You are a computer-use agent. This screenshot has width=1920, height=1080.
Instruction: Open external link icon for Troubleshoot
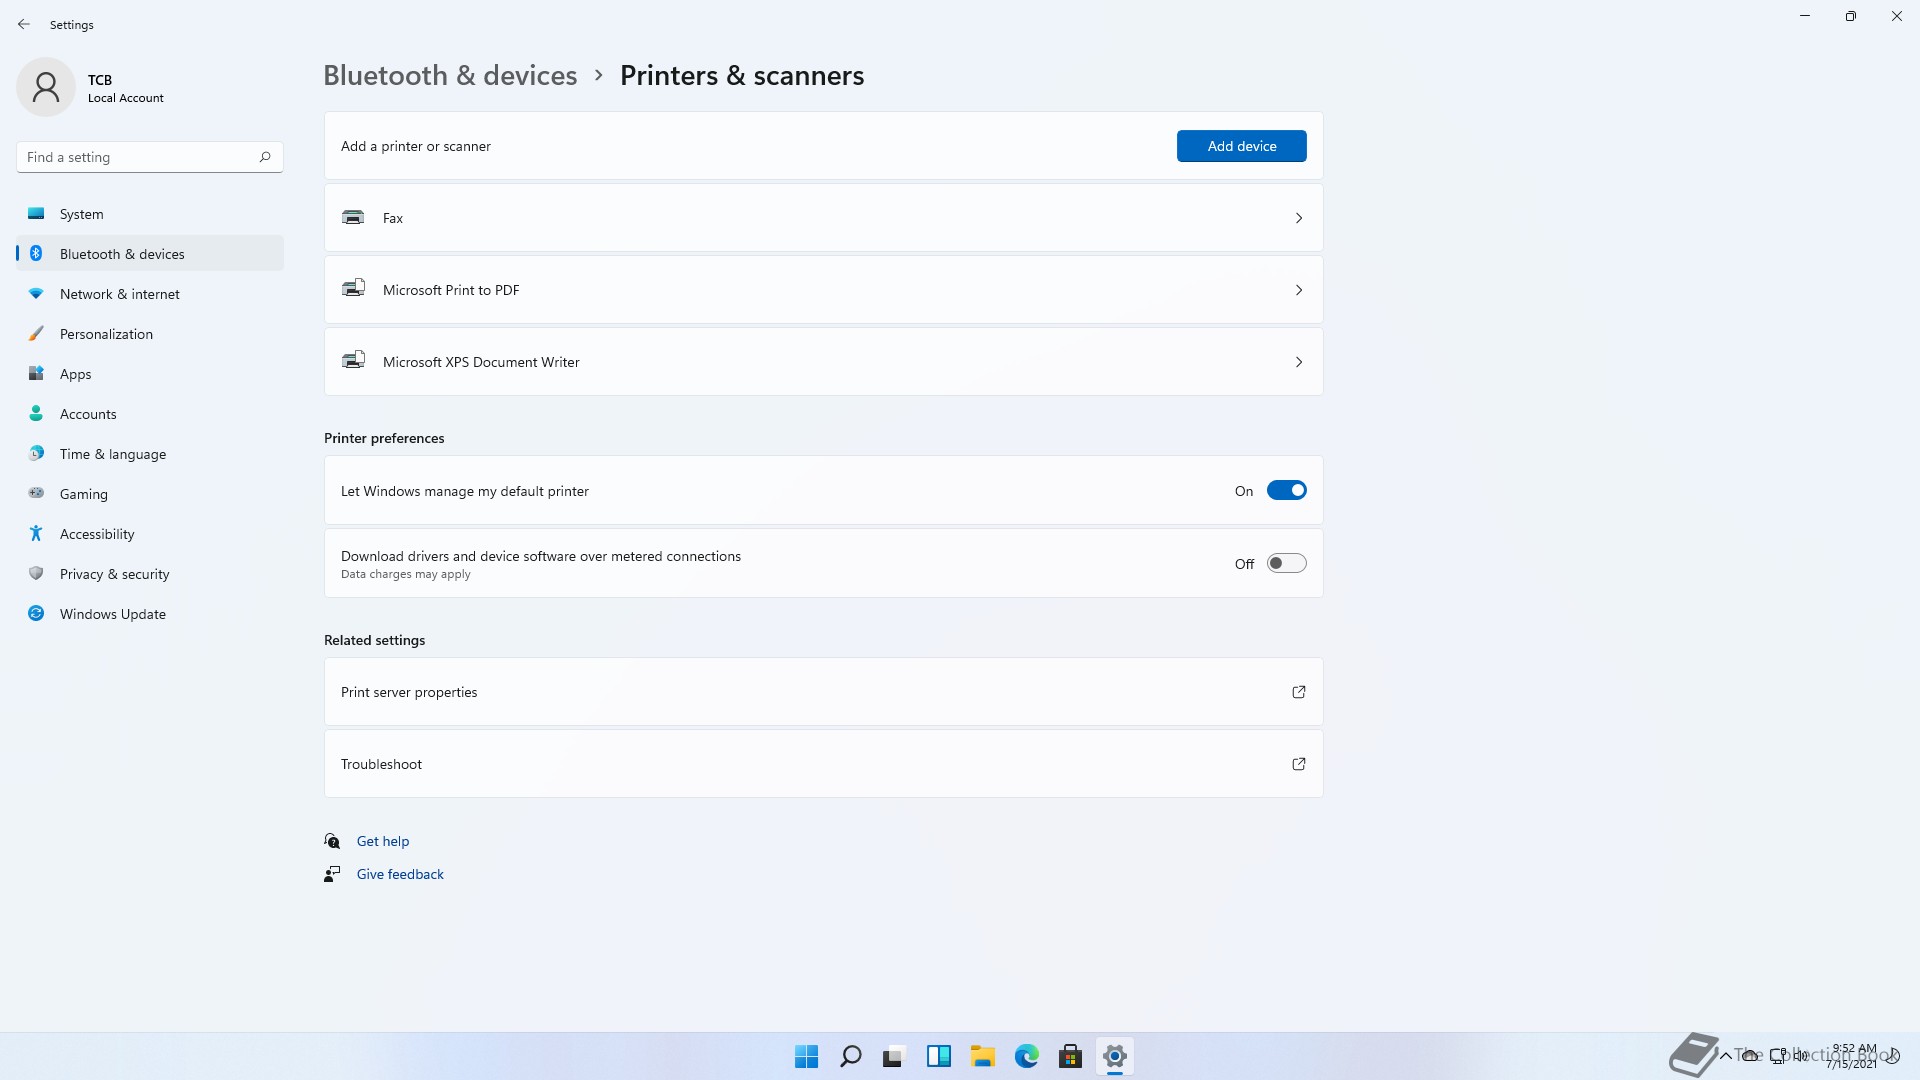pyautogui.click(x=1299, y=764)
